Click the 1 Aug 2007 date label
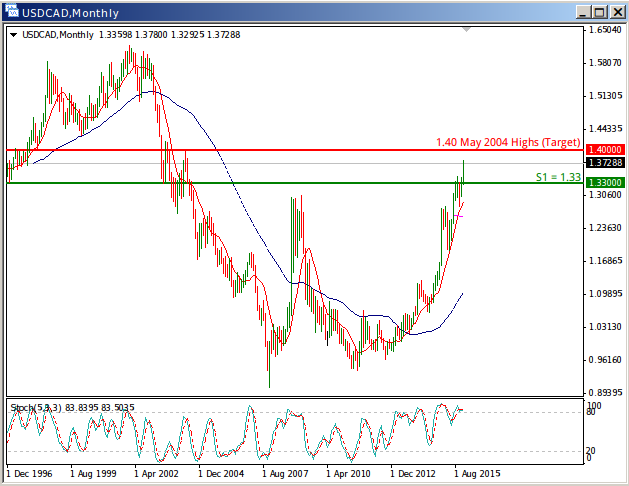 point(285,474)
